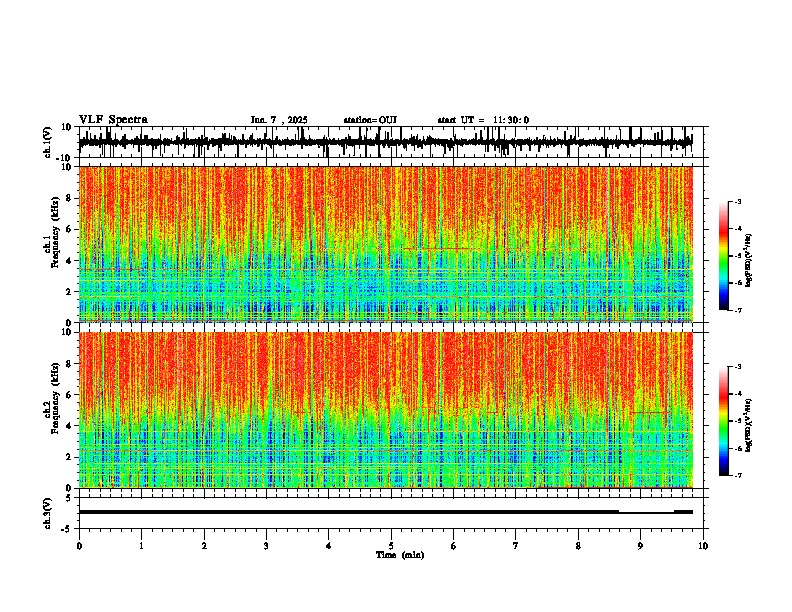Click the time axis tick label '0'
The height and width of the screenshot is (612, 792).
pos(79,546)
